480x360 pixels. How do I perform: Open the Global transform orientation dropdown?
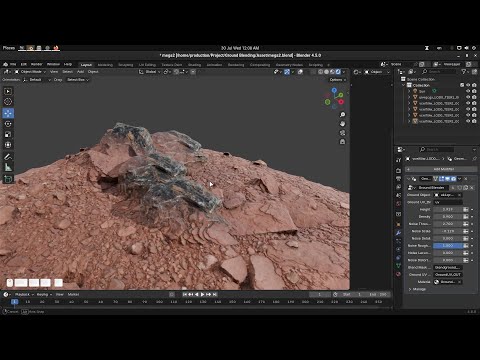point(150,72)
